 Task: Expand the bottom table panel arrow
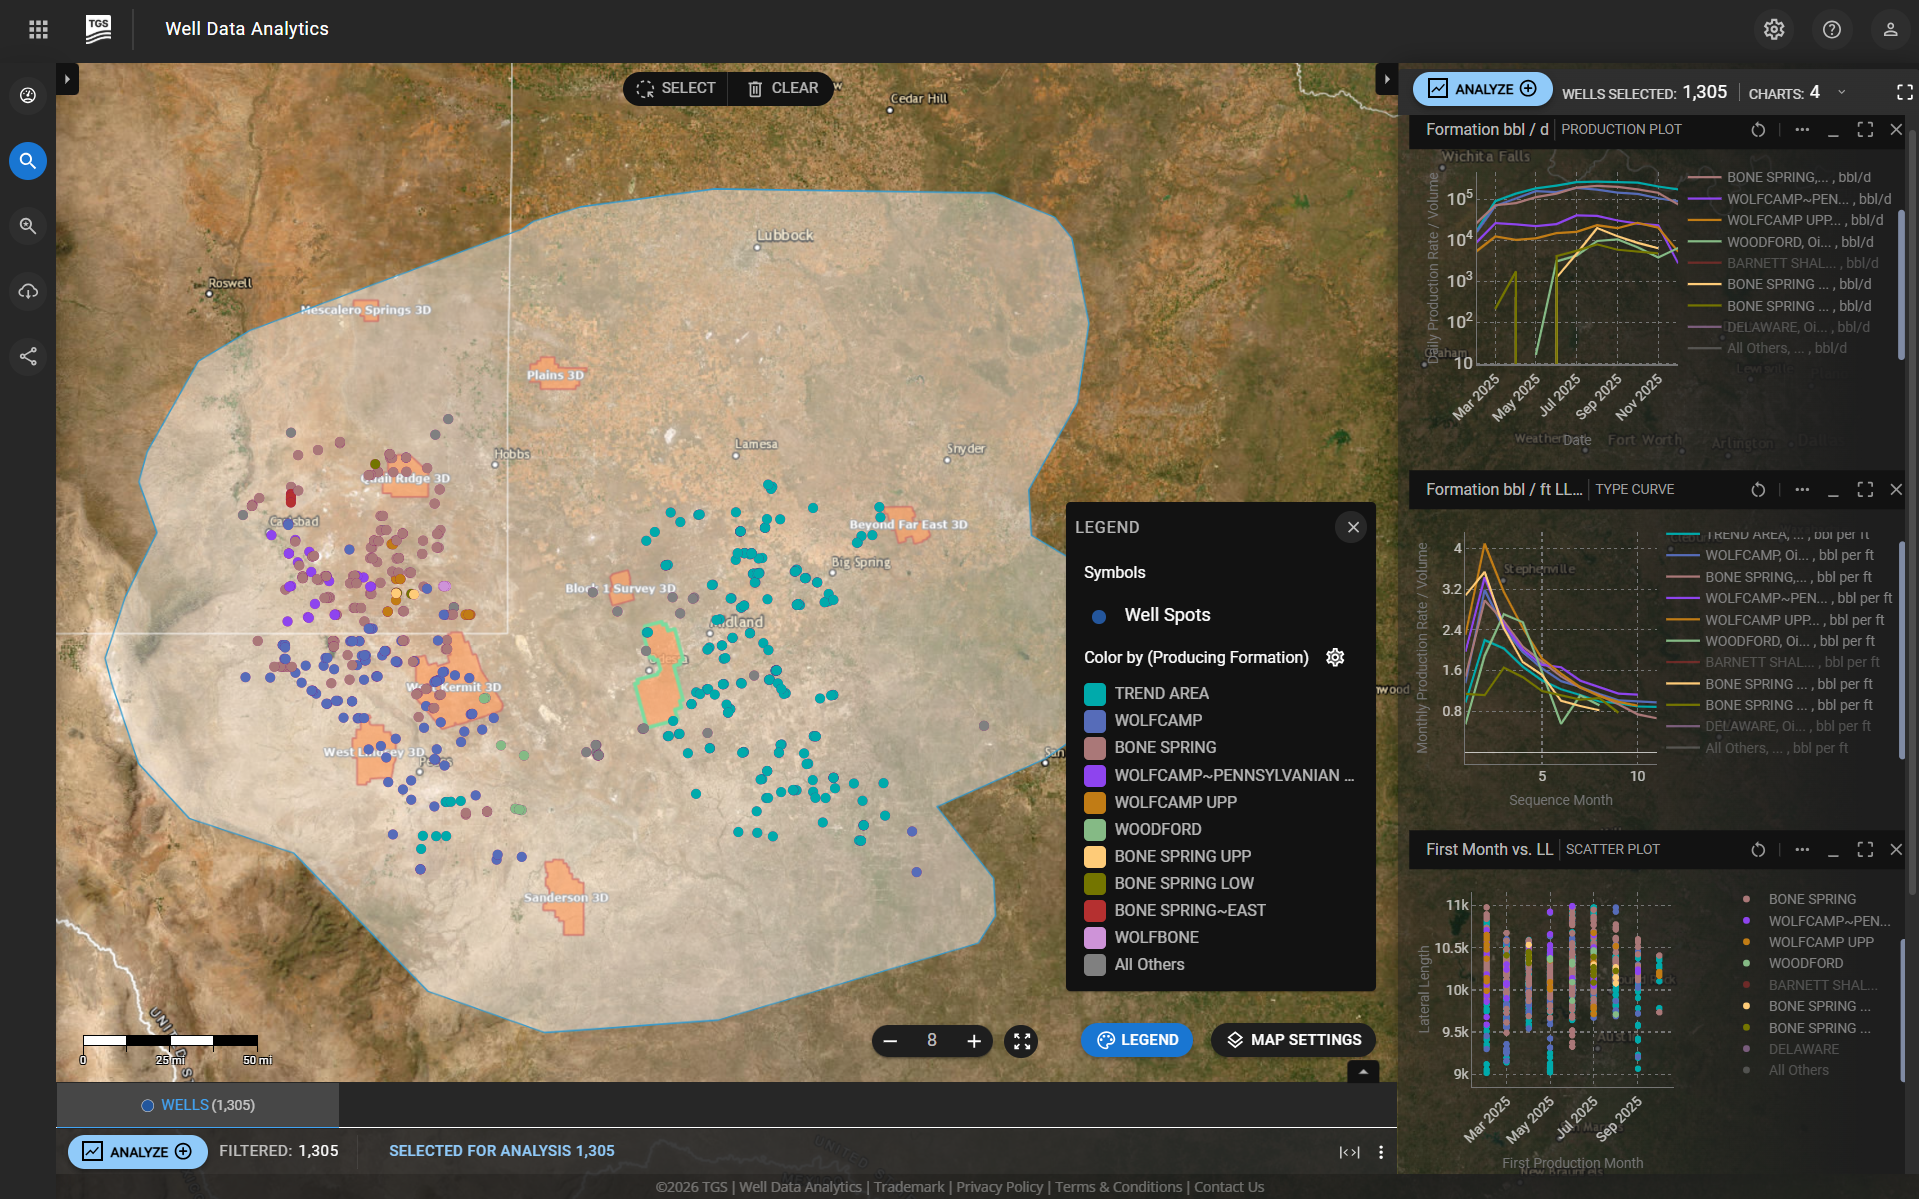pyautogui.click(x=1362, y=1071)
